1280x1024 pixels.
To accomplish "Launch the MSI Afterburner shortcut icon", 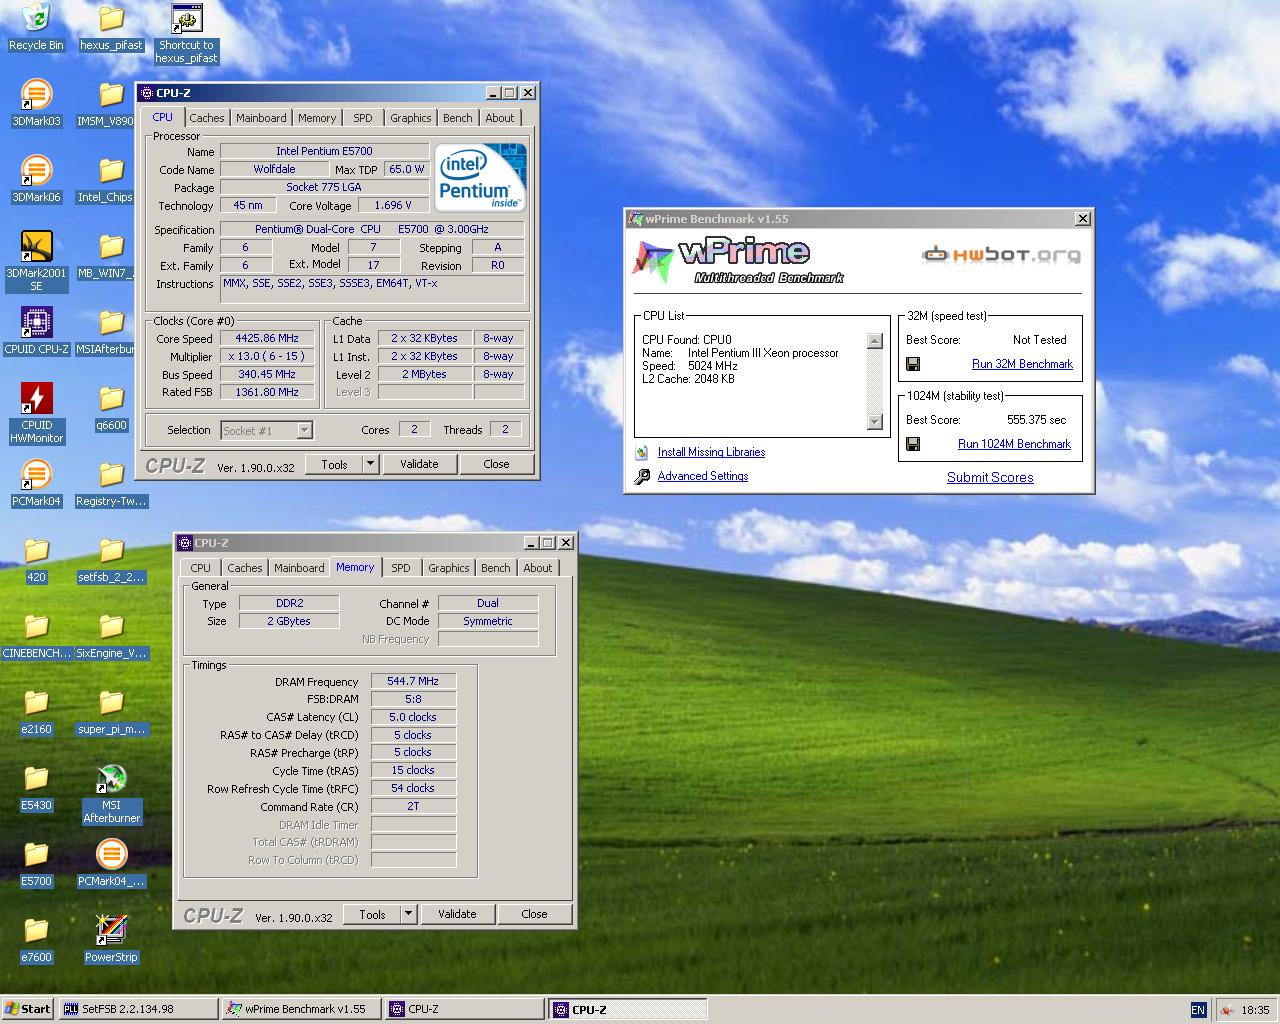I will (x=111, y=793).
